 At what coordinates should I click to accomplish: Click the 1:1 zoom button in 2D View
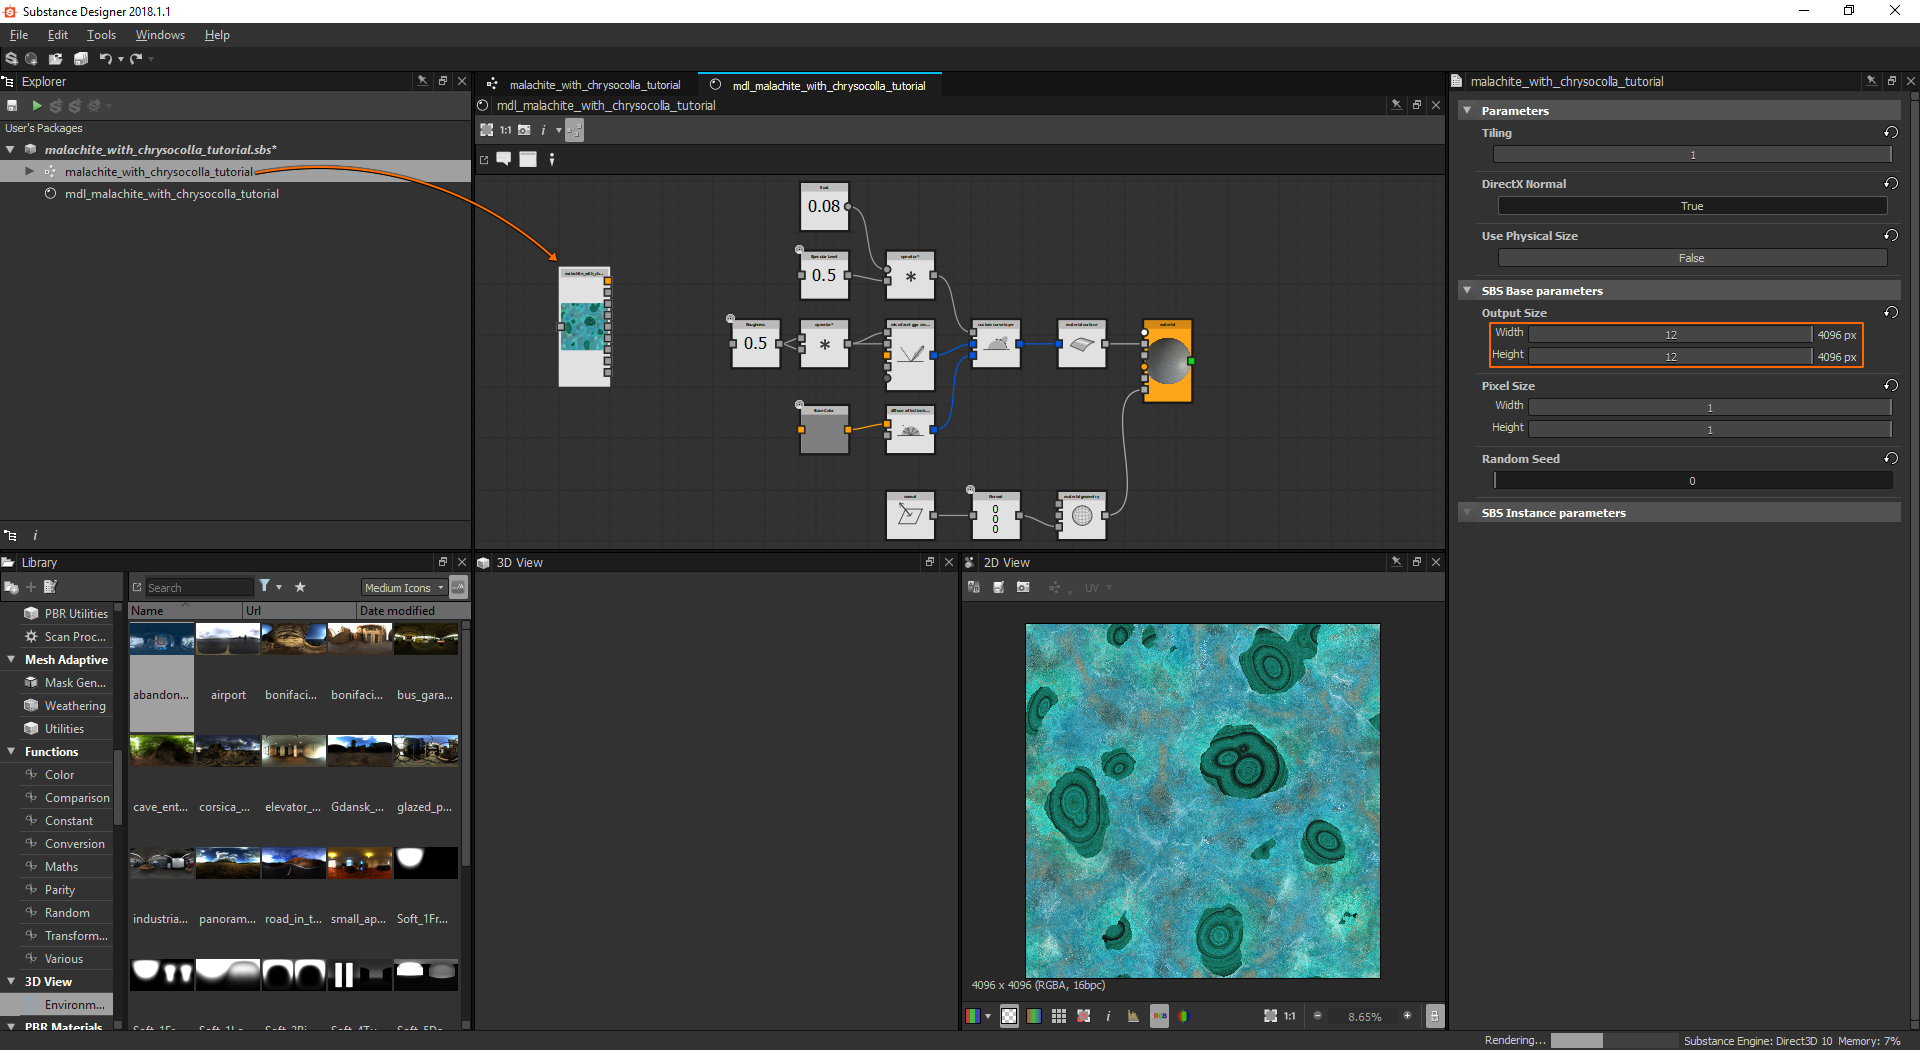click(1290, 1016)
